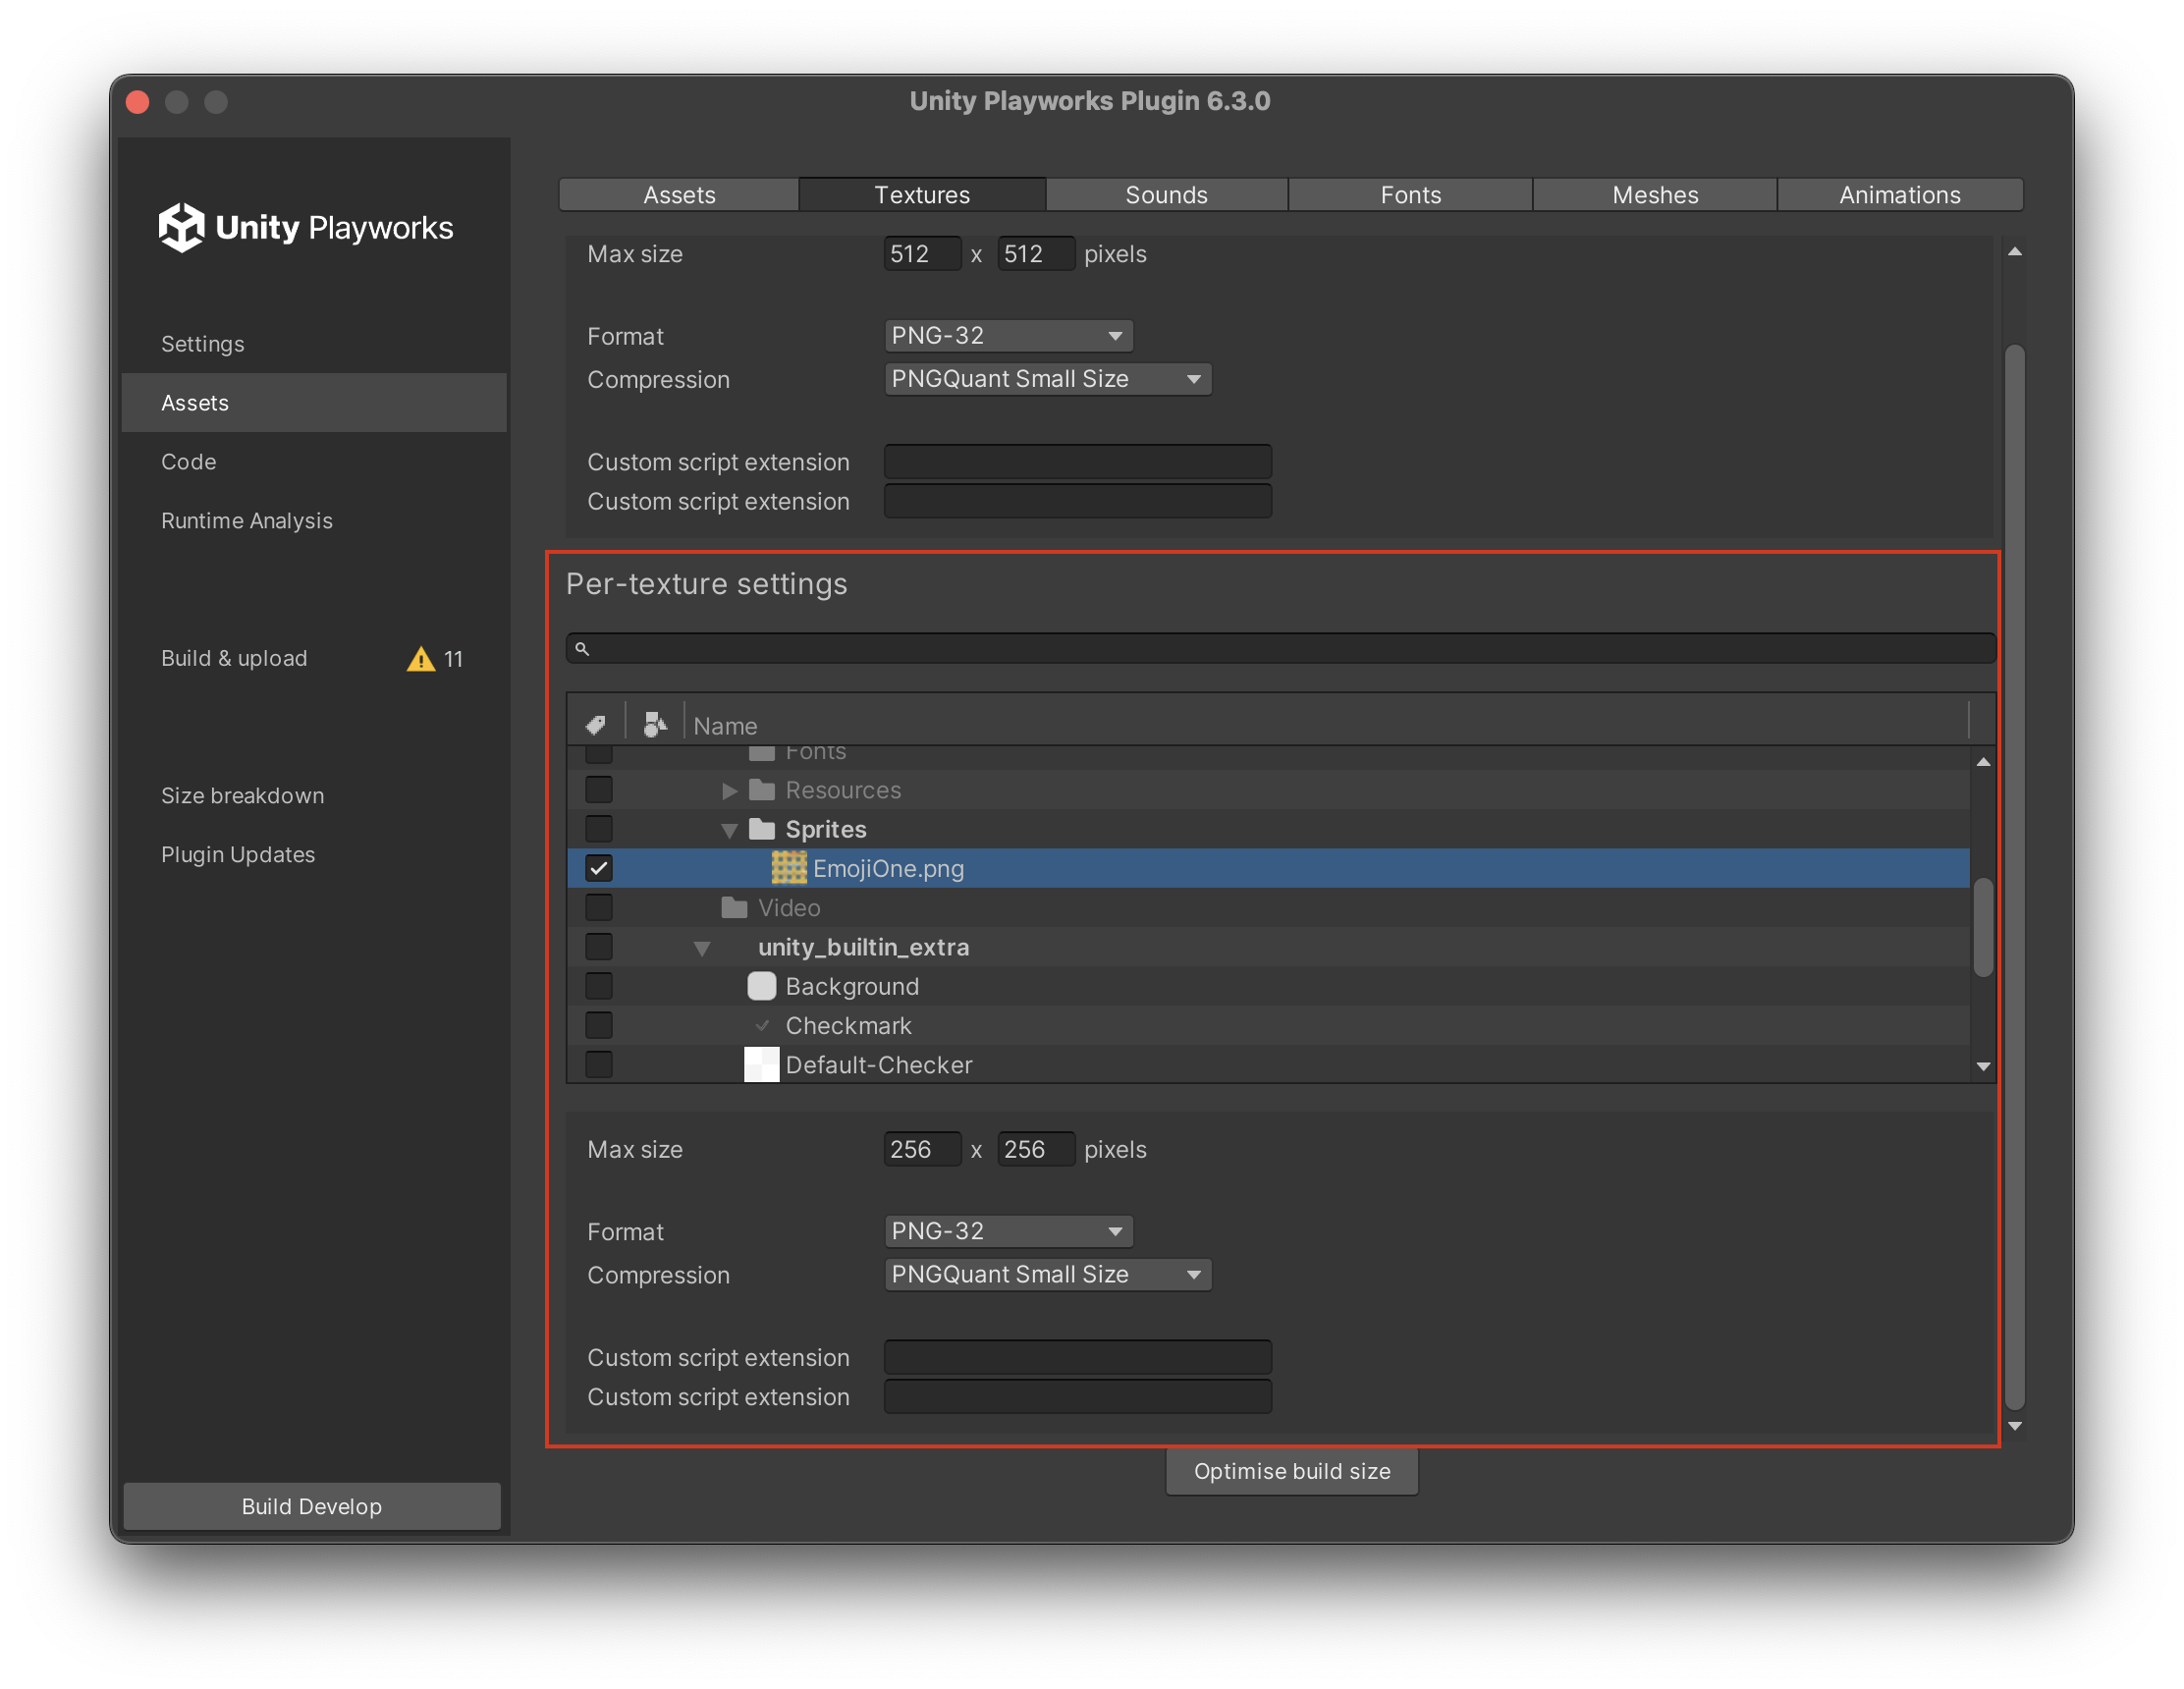Select the EmojiOne.png row
This screenshot has width=2184, height=1689.
[1269, 868]
